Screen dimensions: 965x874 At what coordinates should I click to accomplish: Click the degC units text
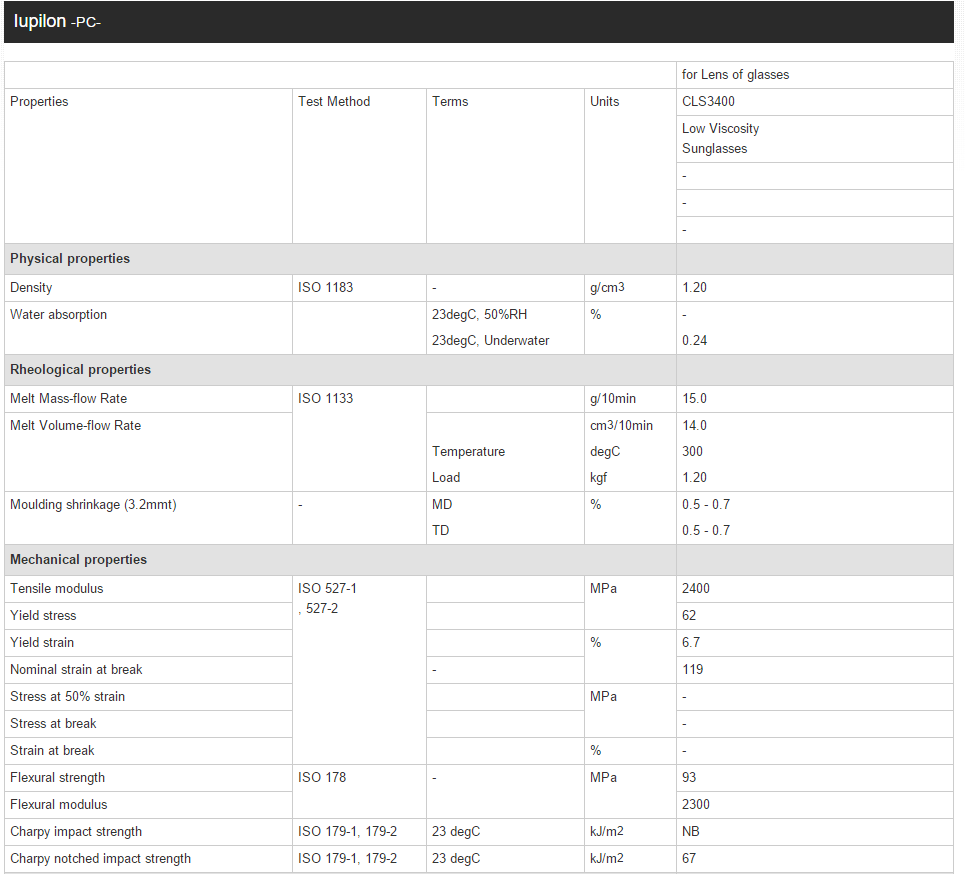[605, 451]
